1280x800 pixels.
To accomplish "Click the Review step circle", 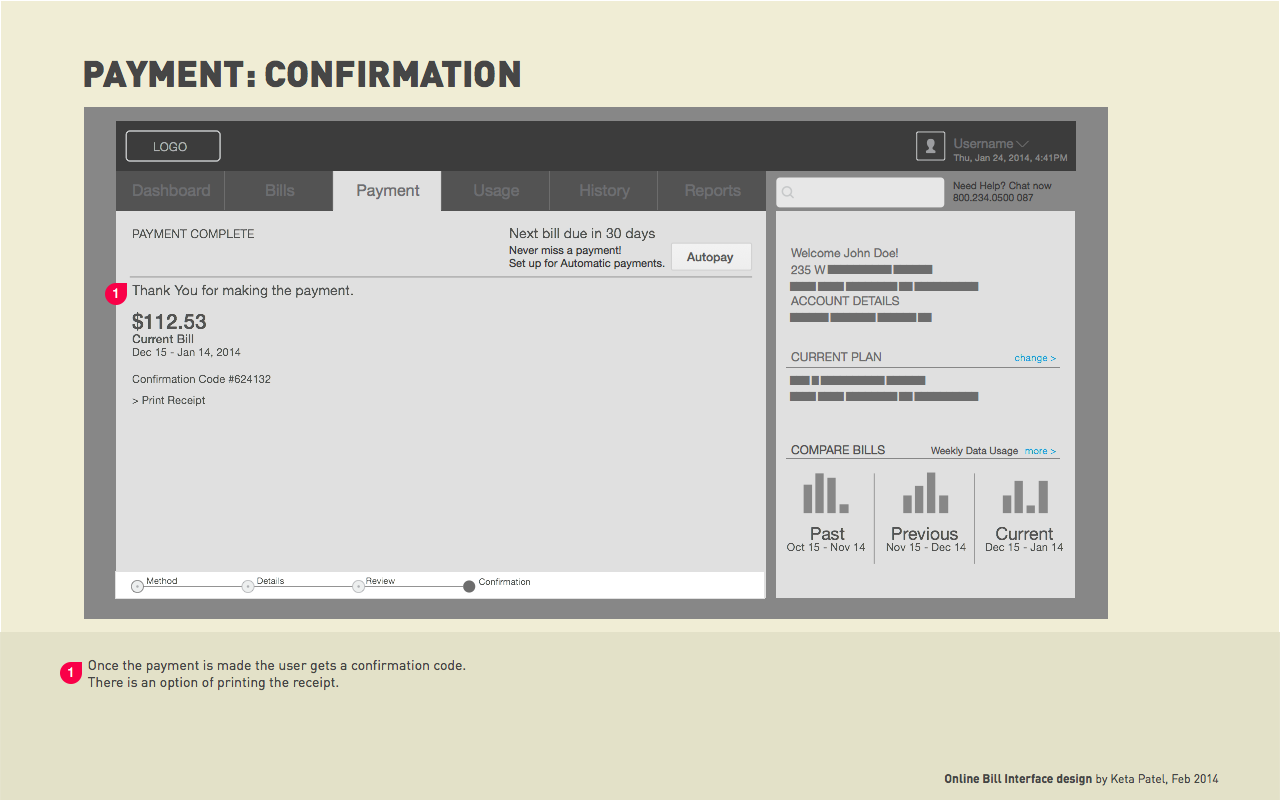I will point(358,586).
